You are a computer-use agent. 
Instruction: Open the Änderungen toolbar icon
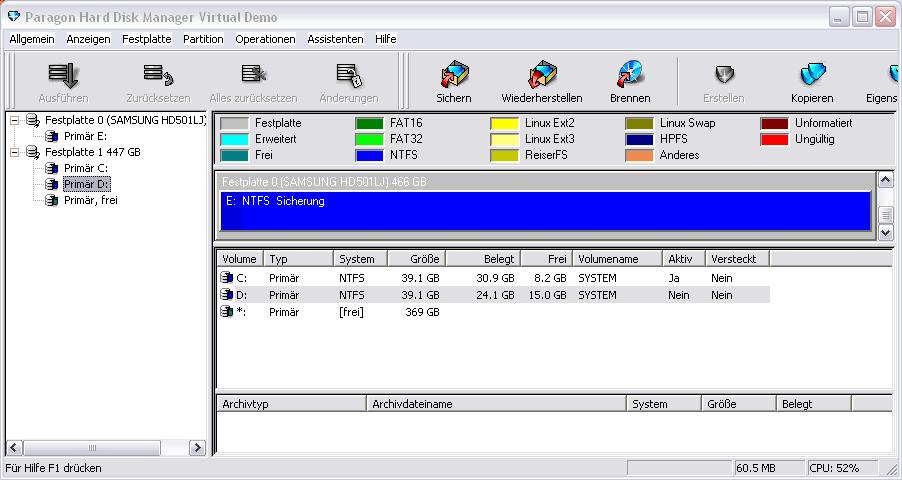[349, 75]
